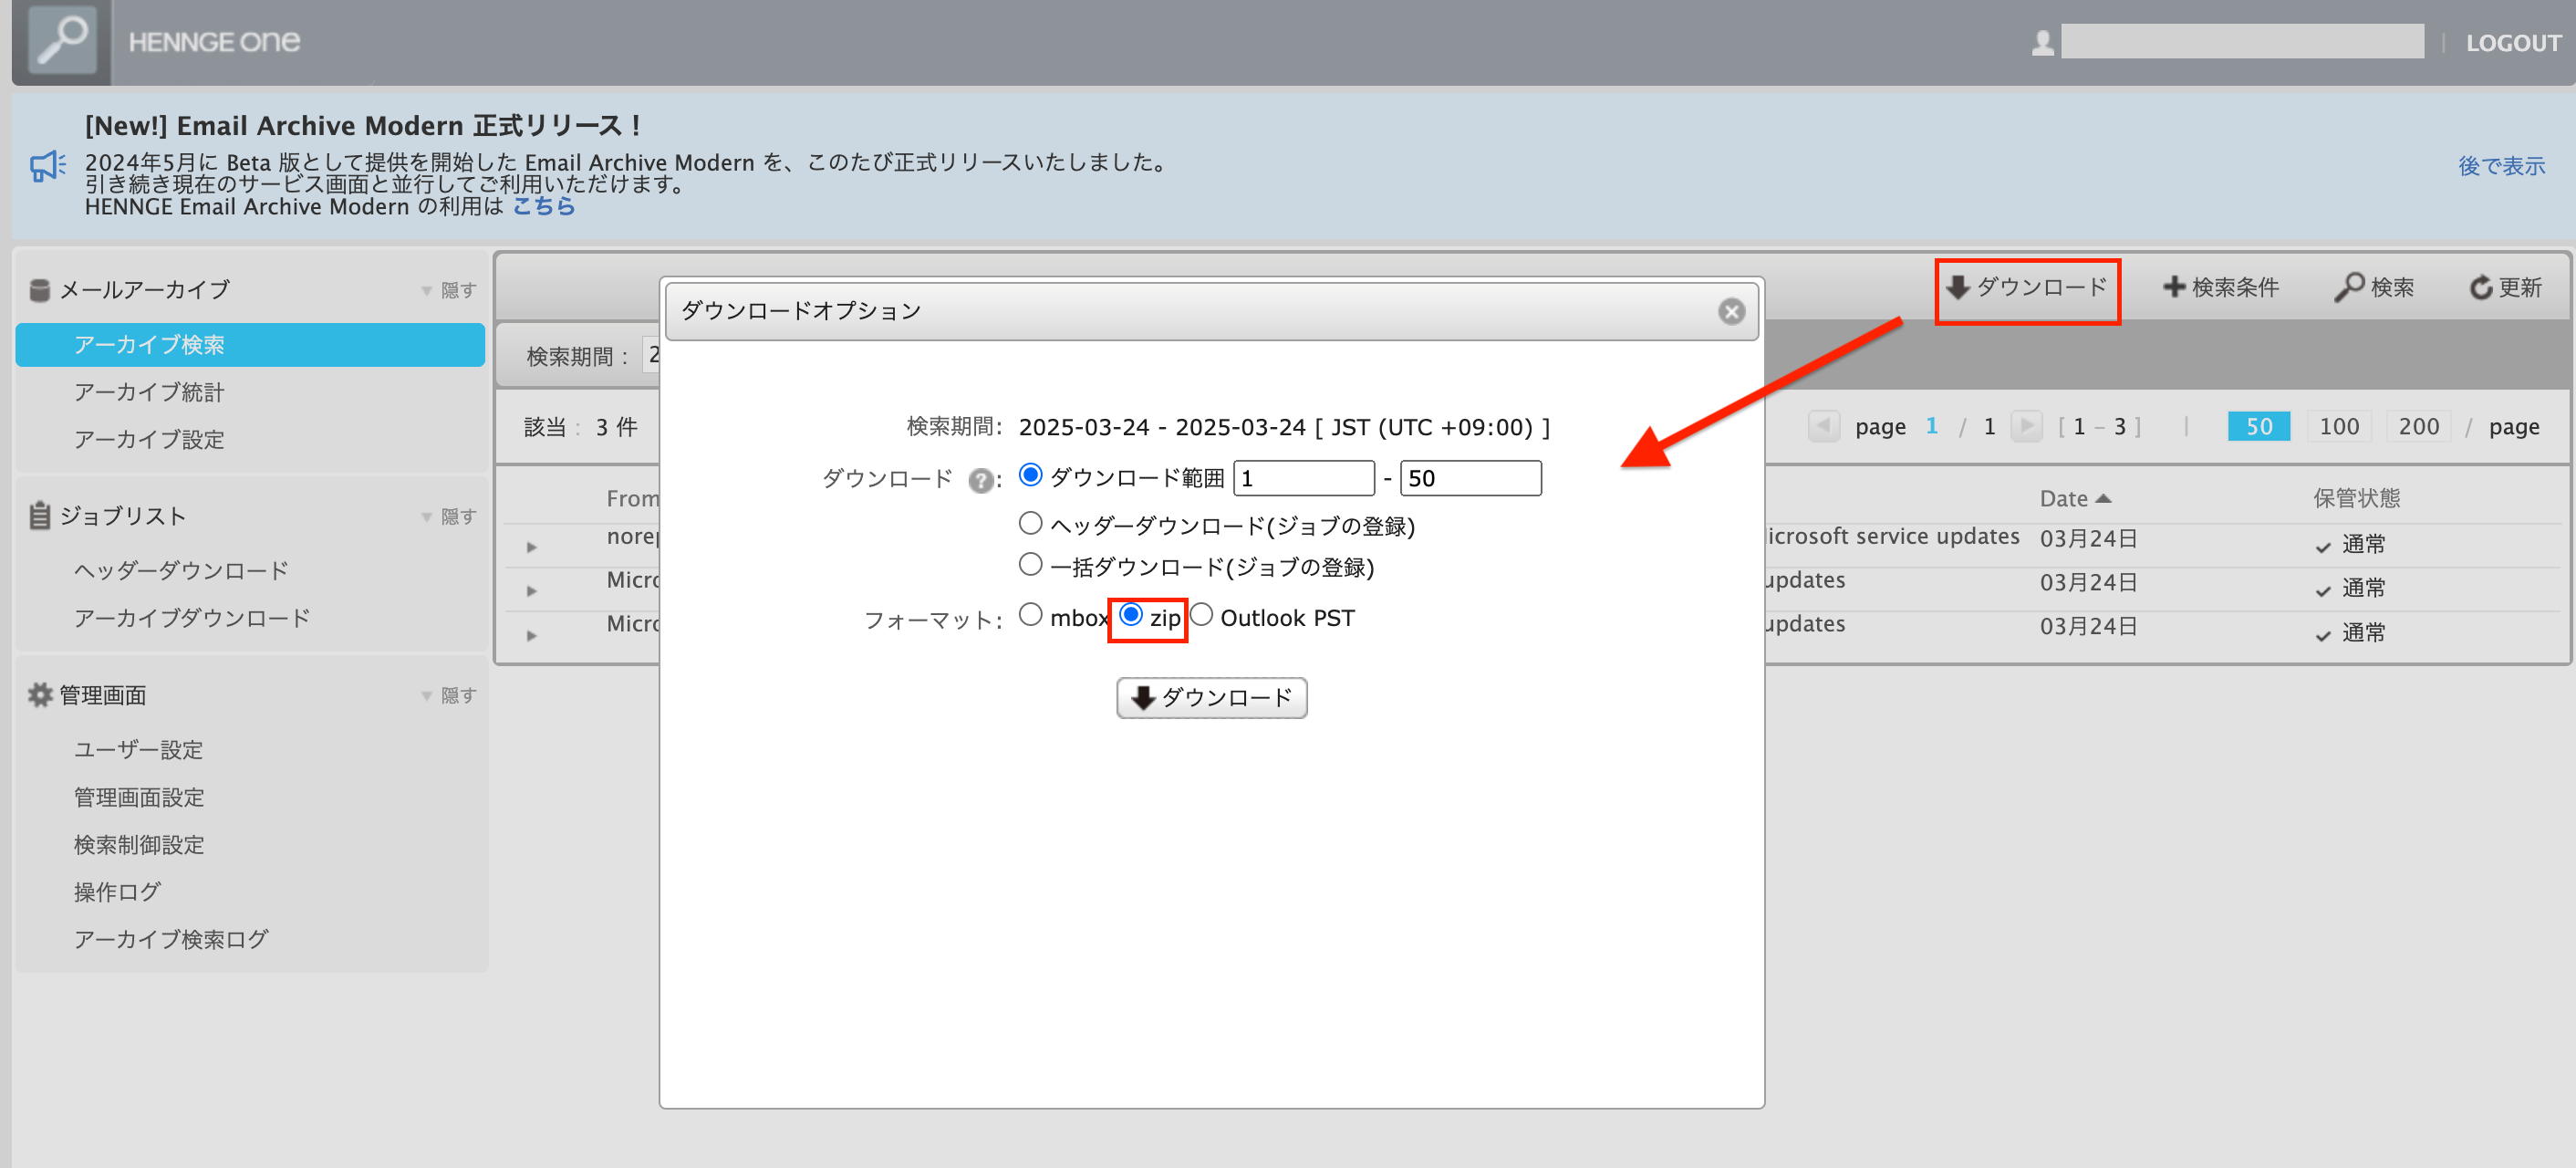Collapse 管理画面 section with 隠す
The width and height of the screenshot is (2576, 1168).
click(x=449, y=695)
